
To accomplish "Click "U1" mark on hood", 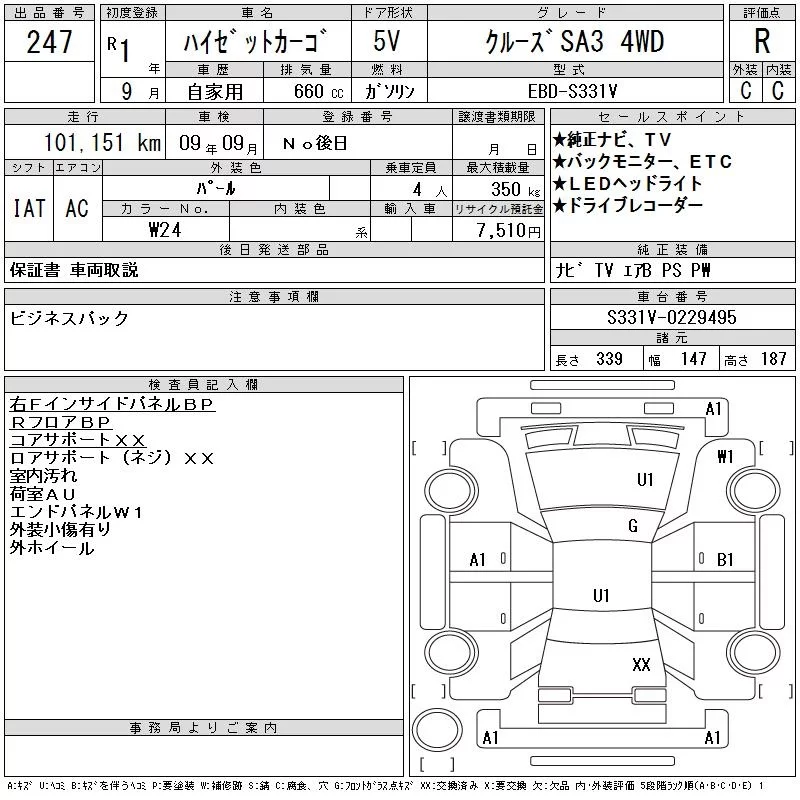I will point(645,480).
